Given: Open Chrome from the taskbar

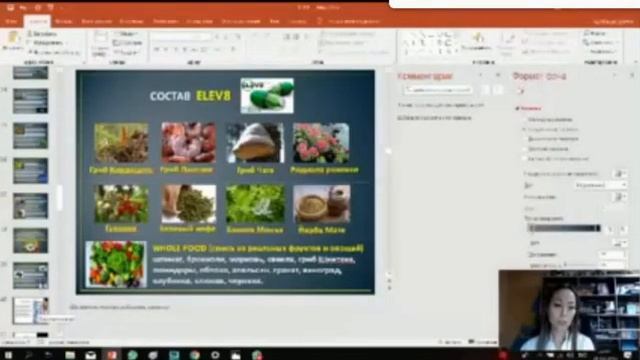Looking at the screenshot, I should pos(195,355).
